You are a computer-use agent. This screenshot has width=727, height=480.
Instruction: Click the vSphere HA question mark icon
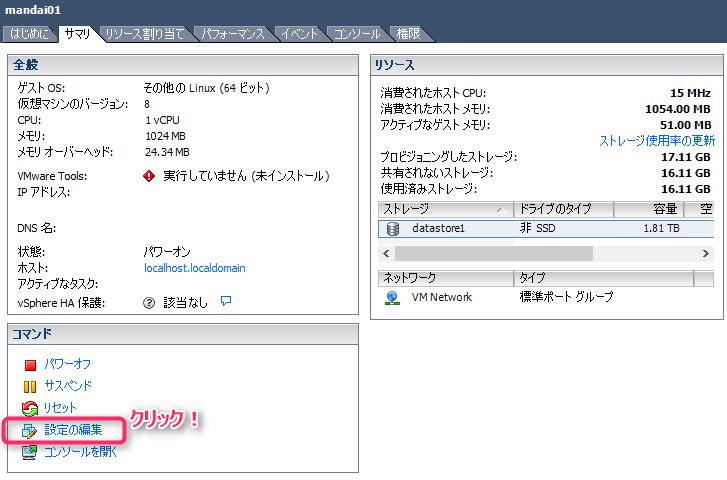(x=149, y=303)
